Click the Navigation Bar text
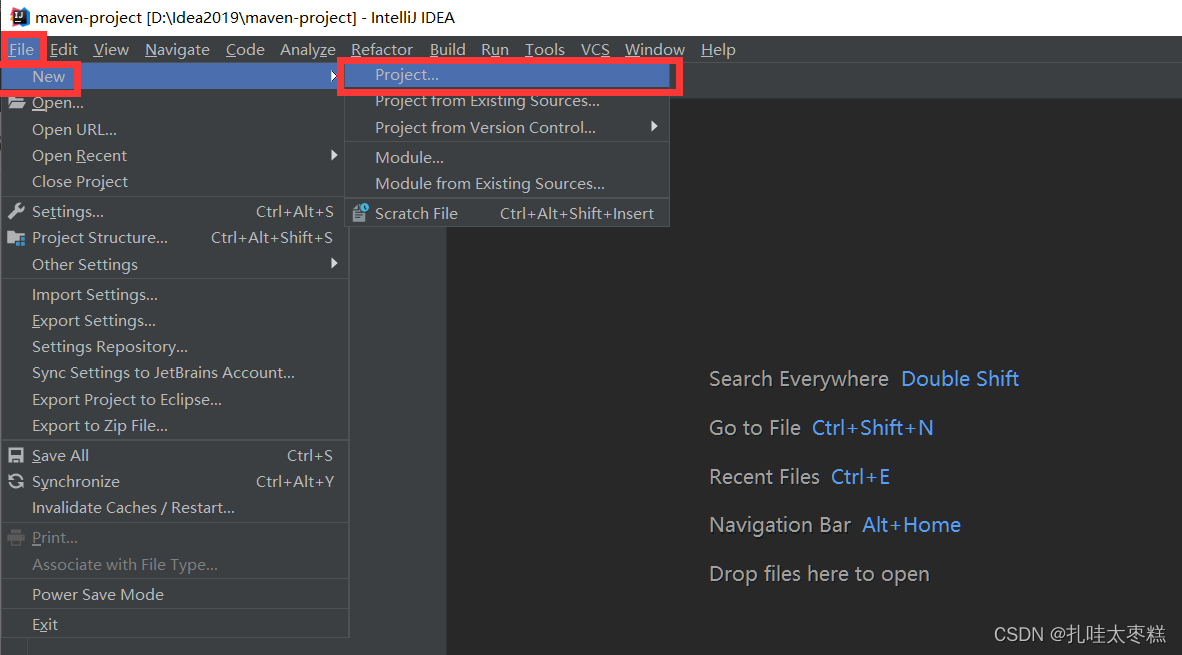This screenshot has width=1182, height=655. (x=779, y=525)
